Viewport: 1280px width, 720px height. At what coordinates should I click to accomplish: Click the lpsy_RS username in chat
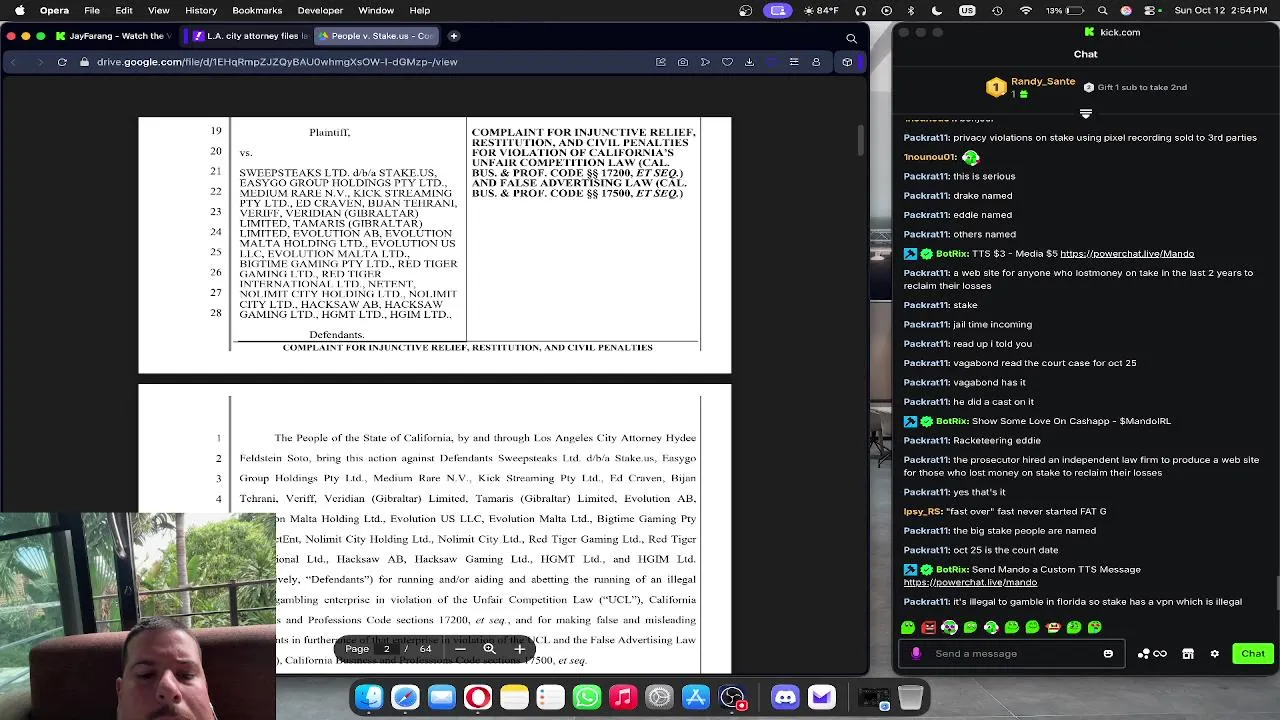coord(923,511)
